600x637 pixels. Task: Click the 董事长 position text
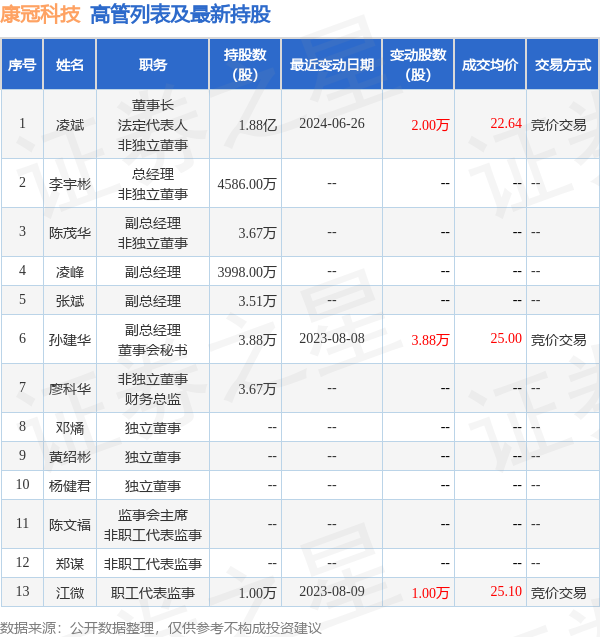pos(153,105)
